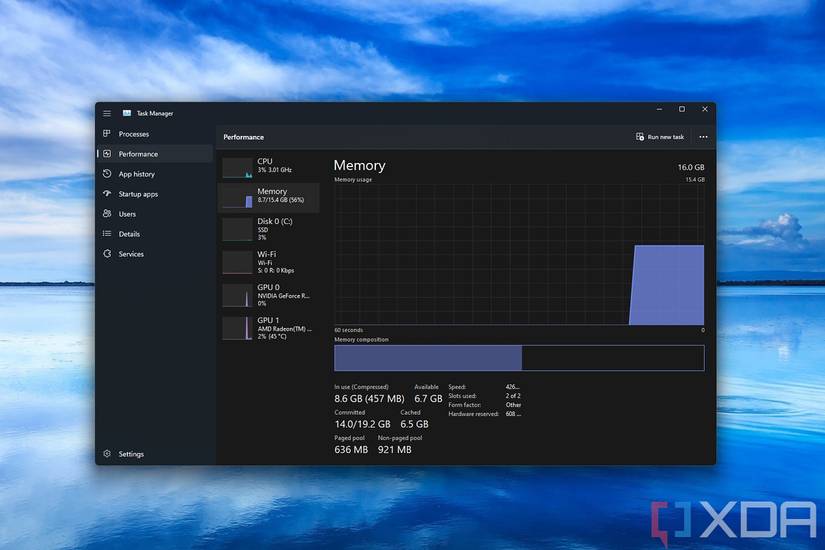
Task: Click the Run new task icon
Action: click(x=640, y=137)
